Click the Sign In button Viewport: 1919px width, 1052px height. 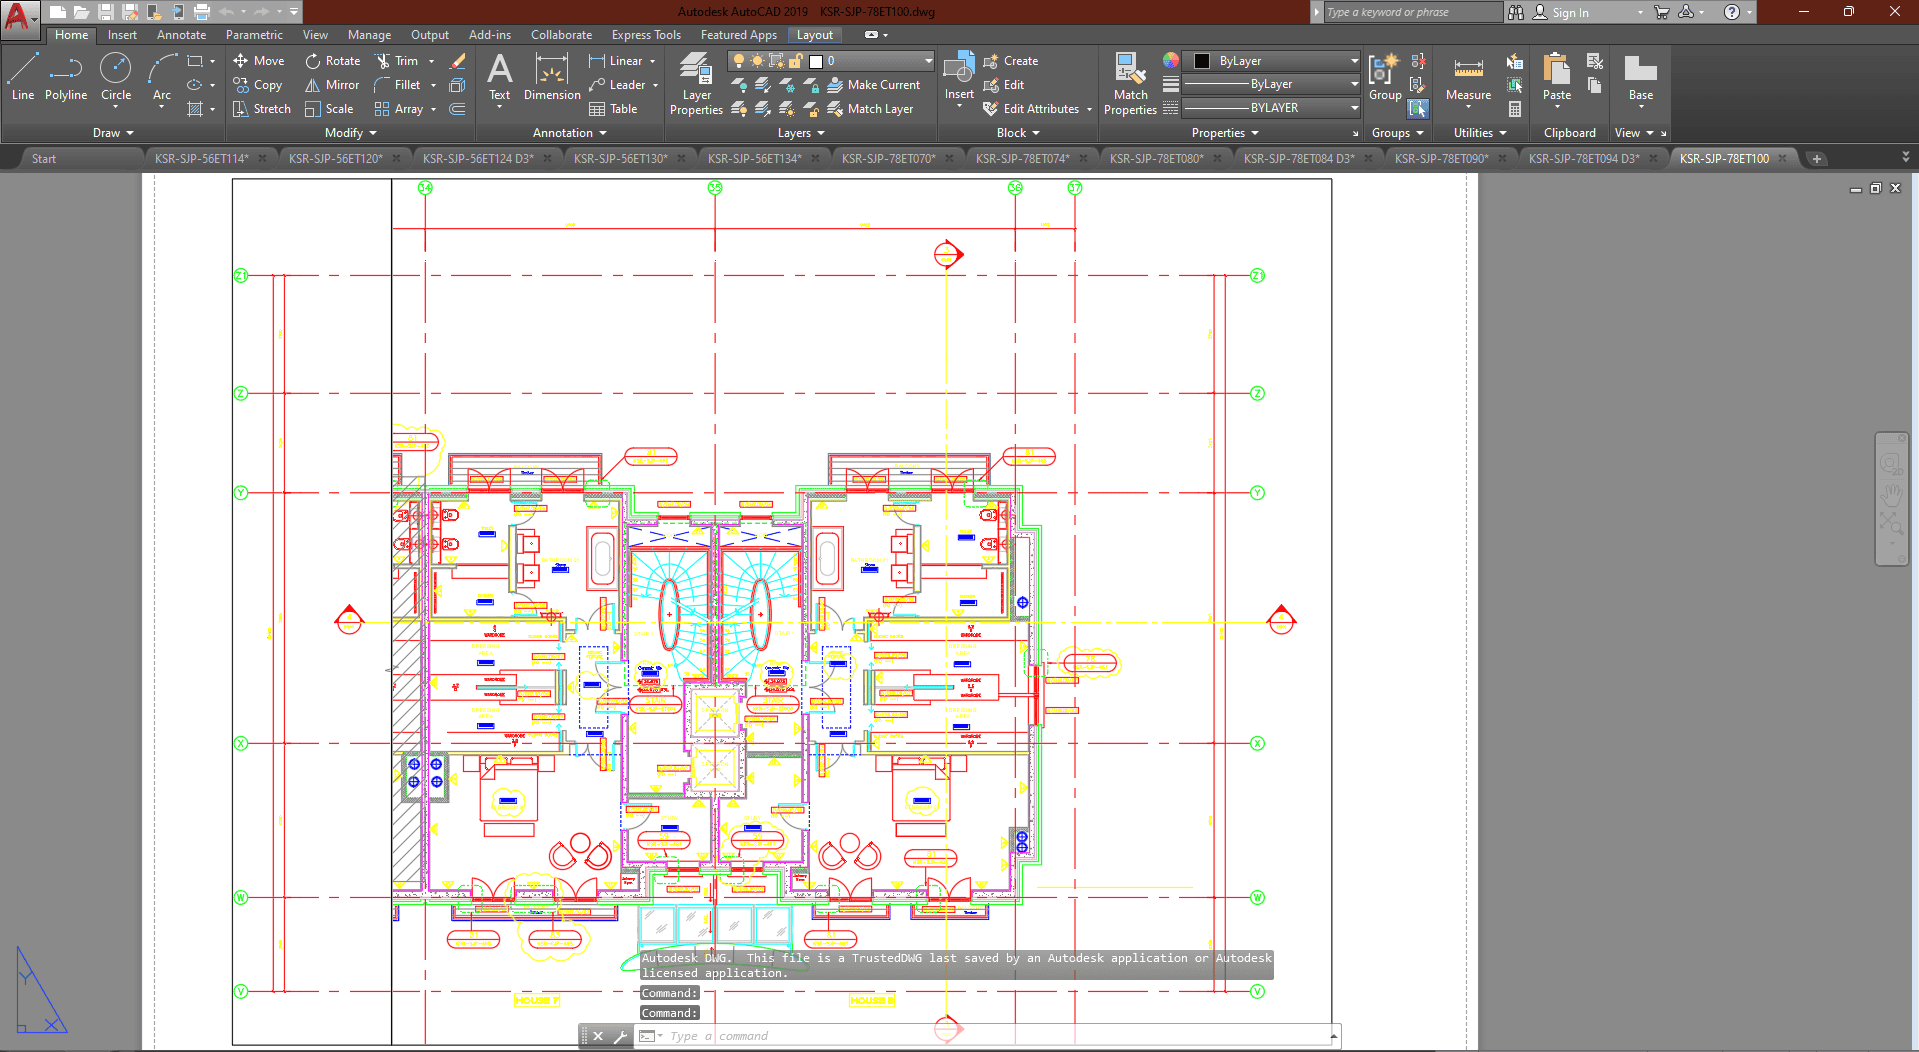pos(1570,12)
